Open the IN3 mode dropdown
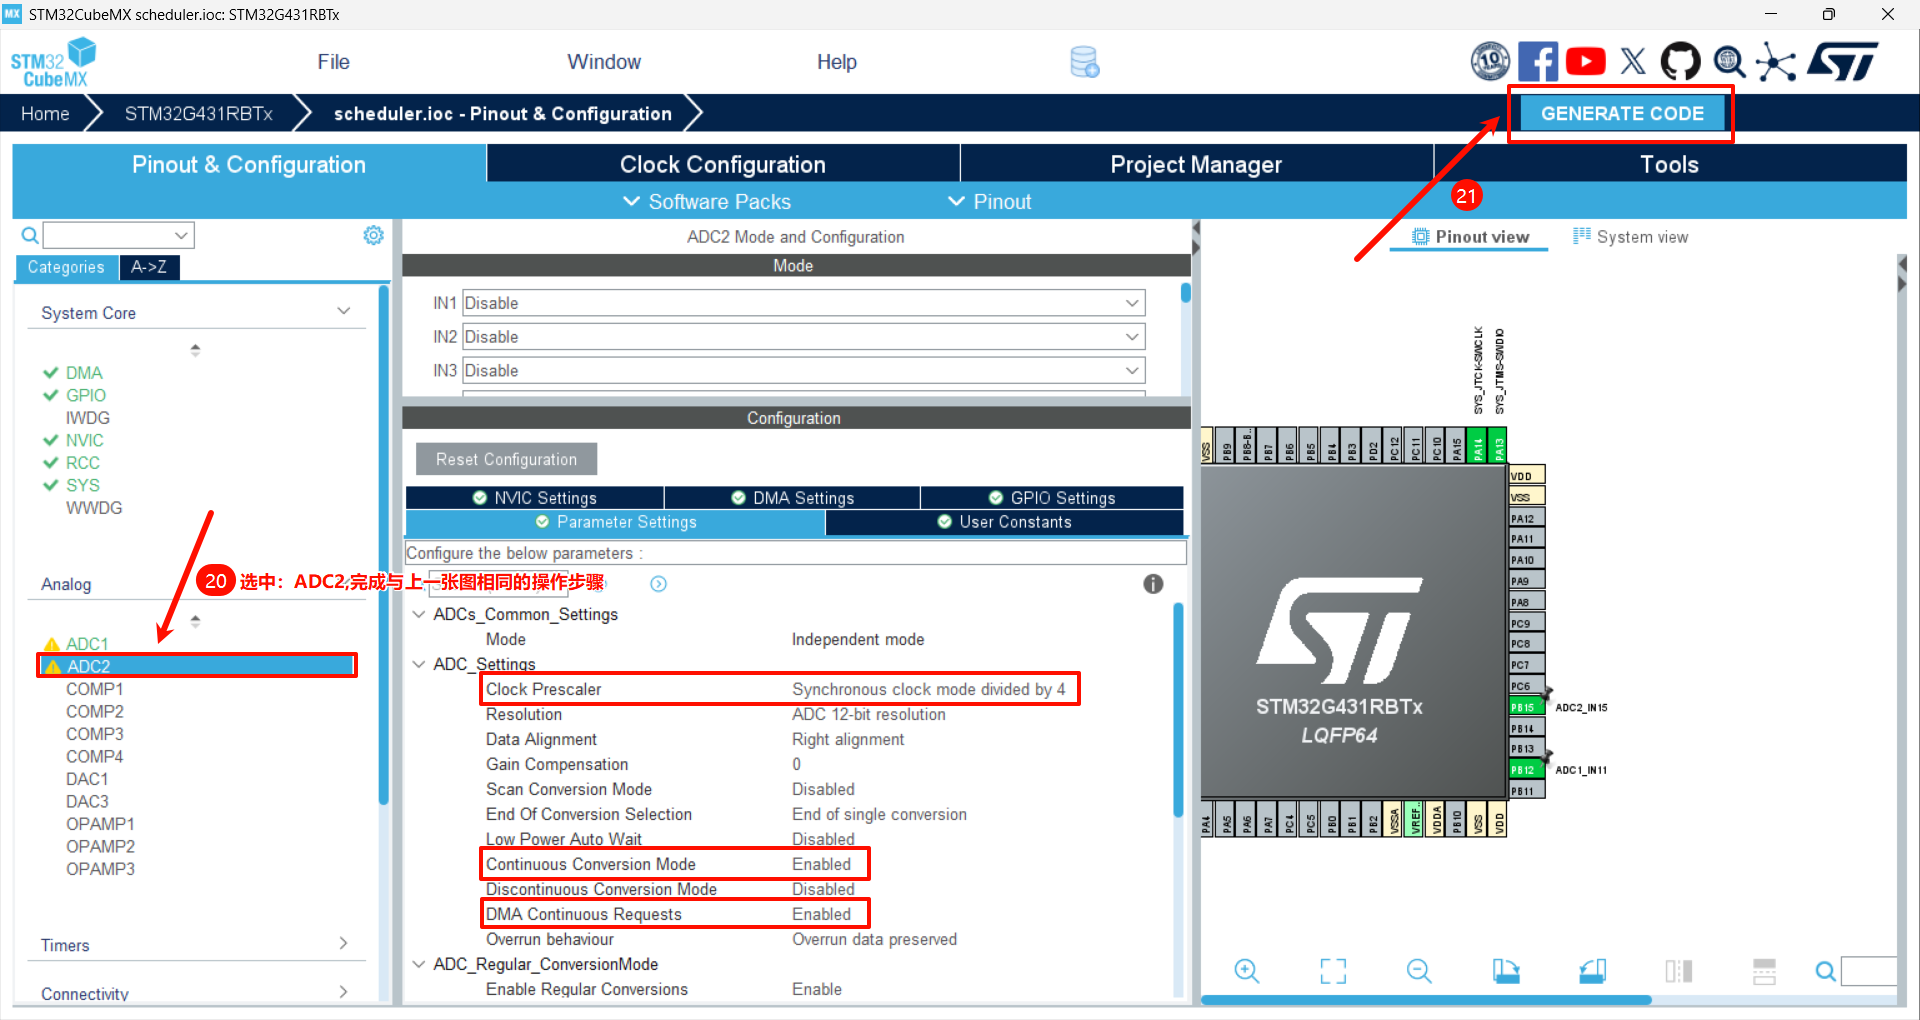The image size is (1920, 1020). click(804, 371)
